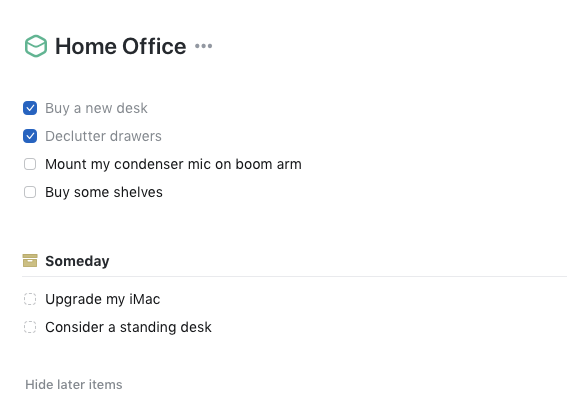Click the divider line under Someday heading
This screenshot has height=416, width=567.
tap(294, 276)
